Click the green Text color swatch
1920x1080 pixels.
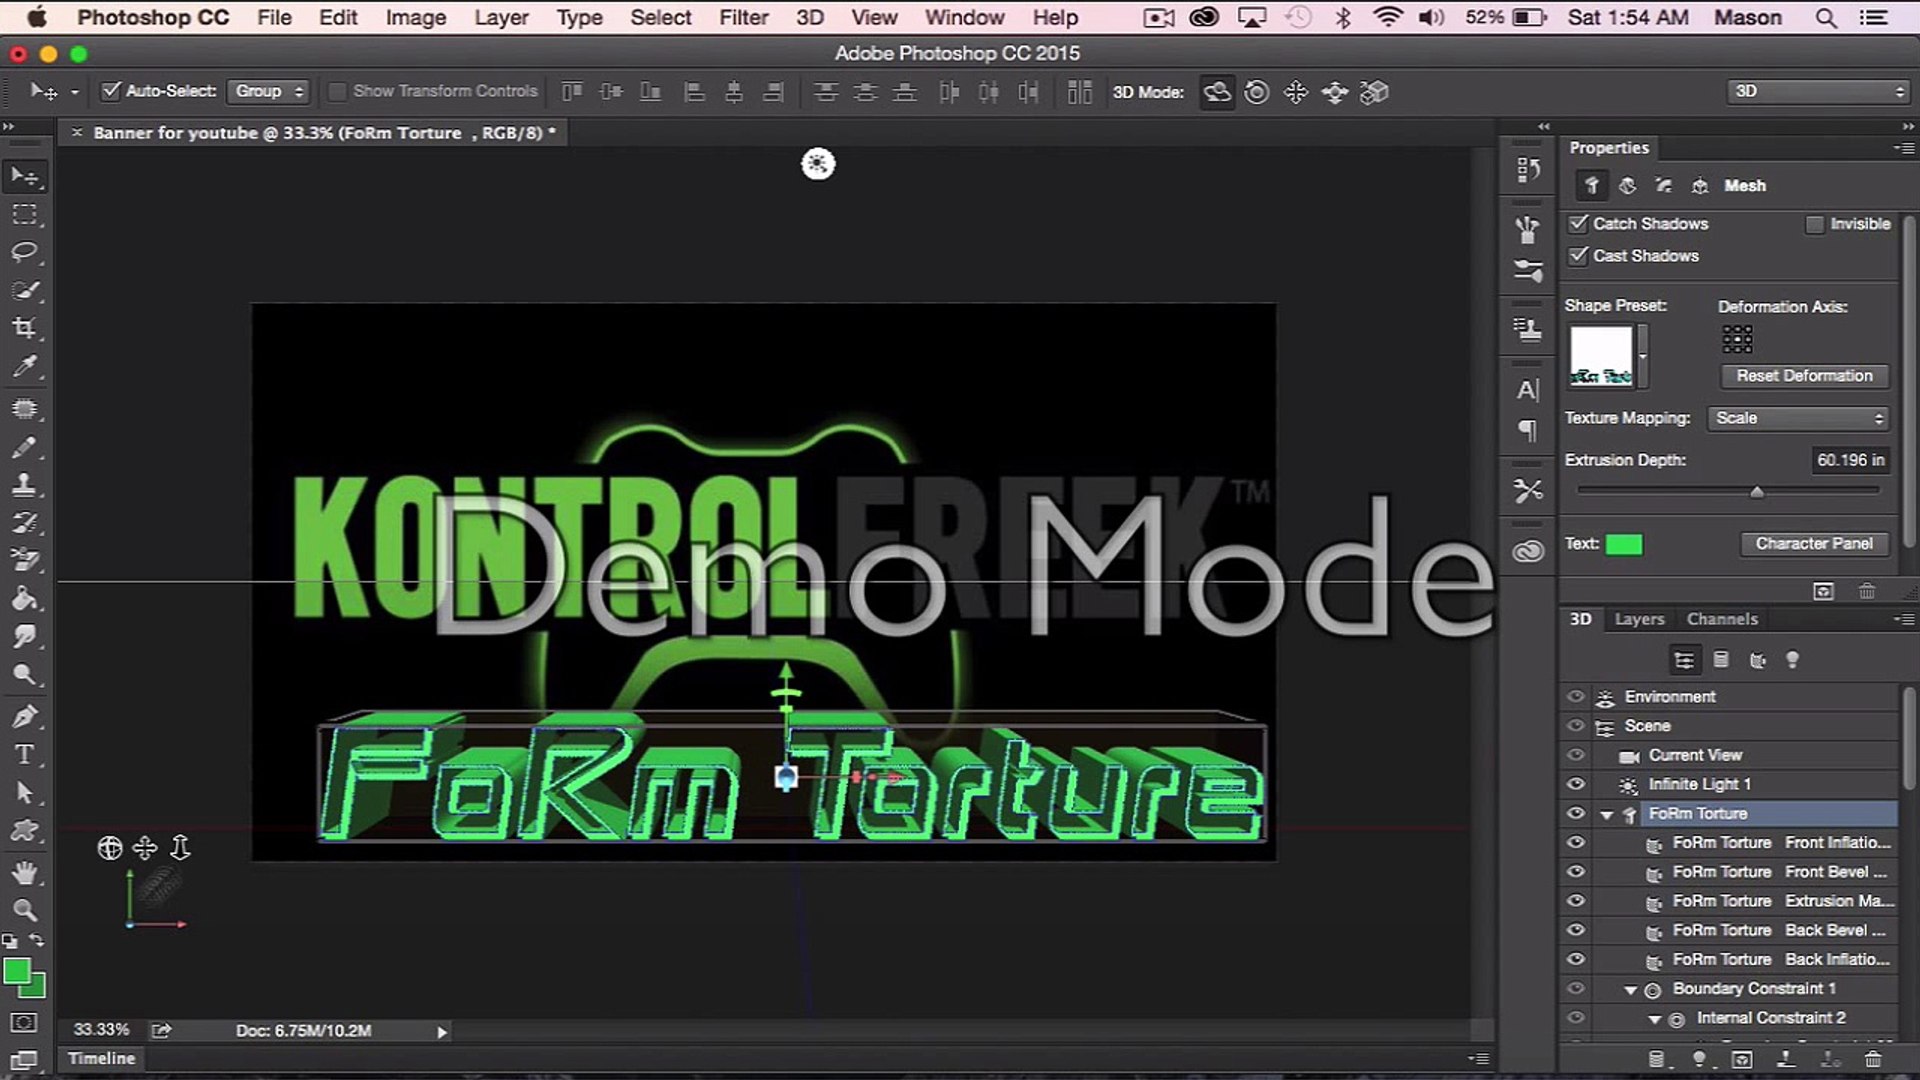[1623, 544]
